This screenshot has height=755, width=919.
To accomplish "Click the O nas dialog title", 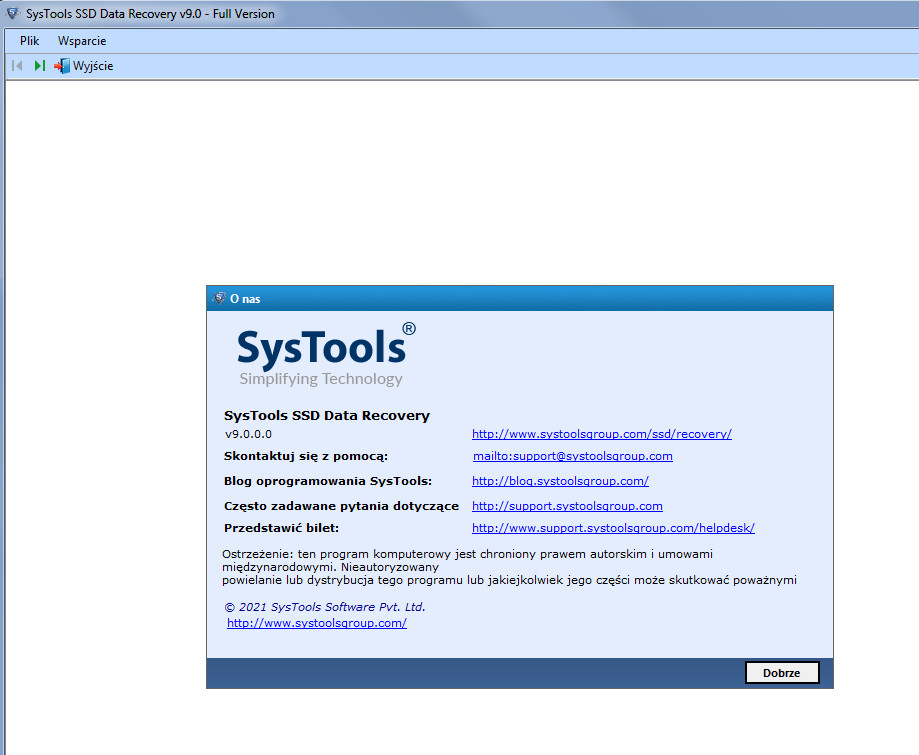I will tap(245, 299).
